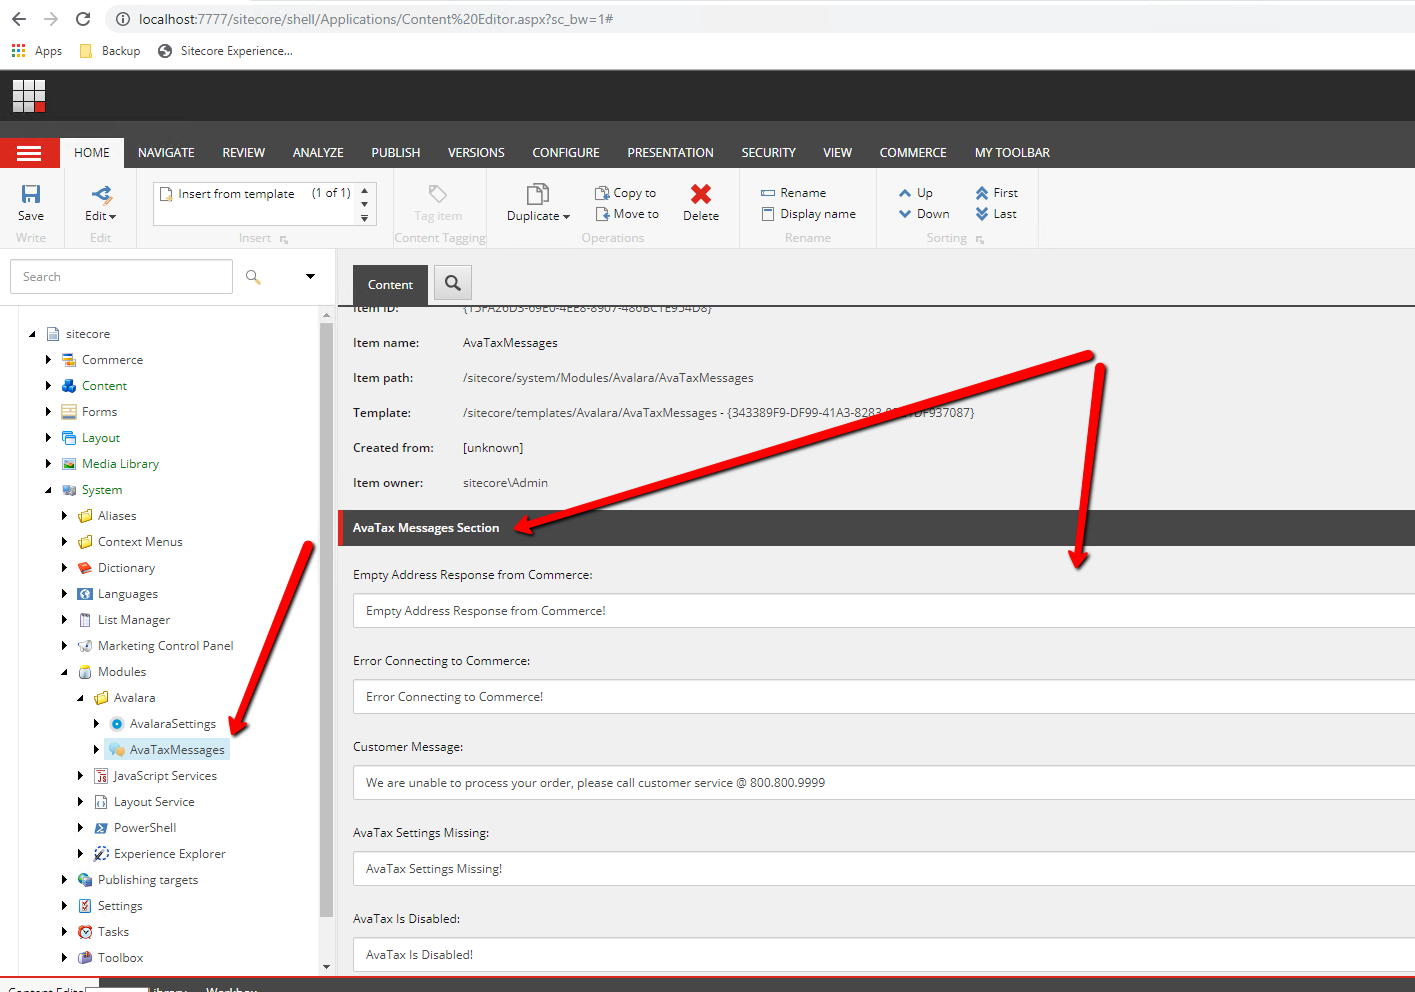Open the Sitecore launchpad grid icon
Viewport: 1415px width, 992px height.
29,96
